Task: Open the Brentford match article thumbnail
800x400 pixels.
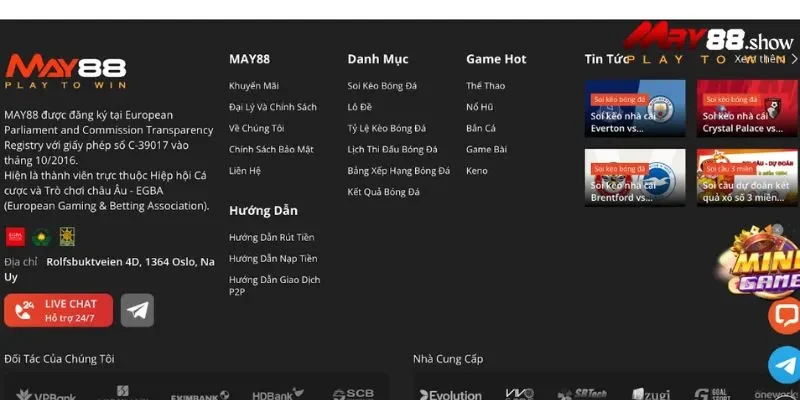Action: point(635,177)
